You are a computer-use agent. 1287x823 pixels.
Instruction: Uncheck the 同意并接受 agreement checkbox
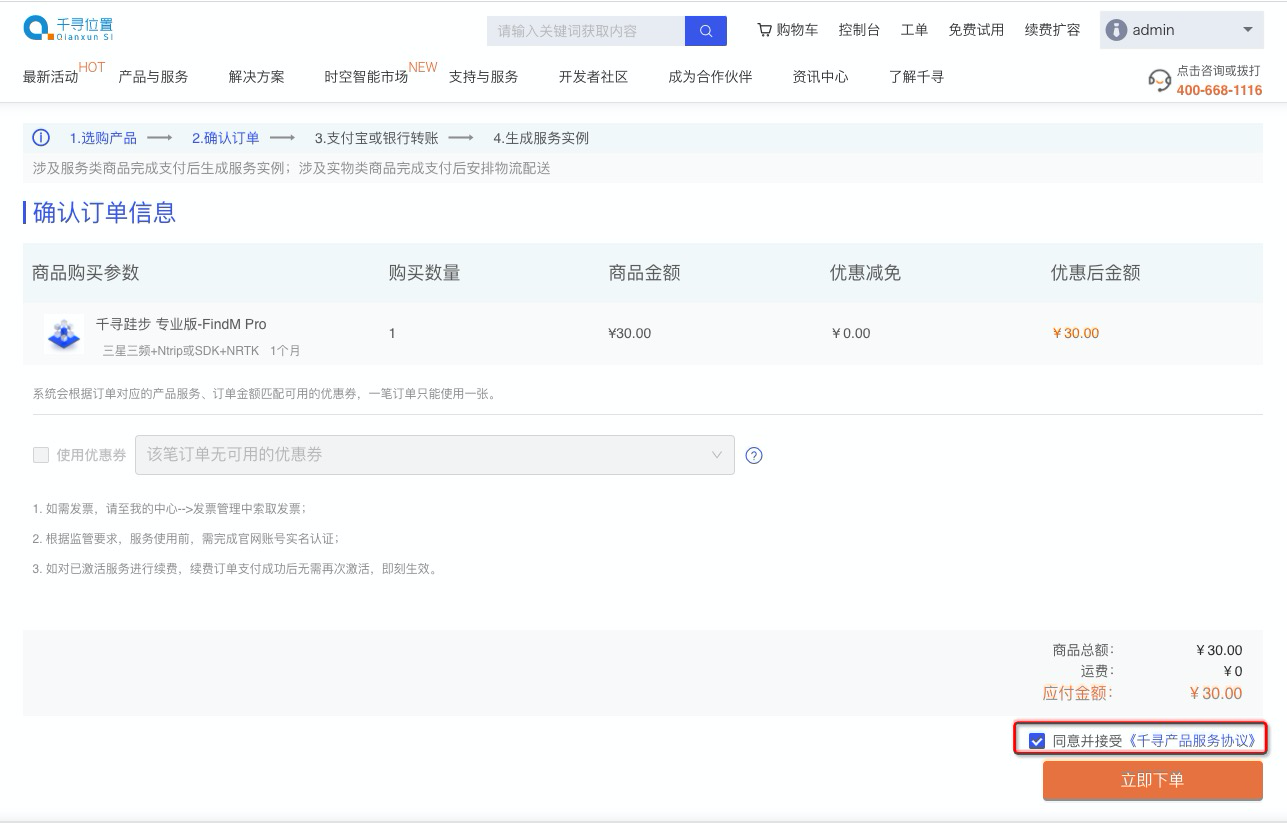[1037, 741]
